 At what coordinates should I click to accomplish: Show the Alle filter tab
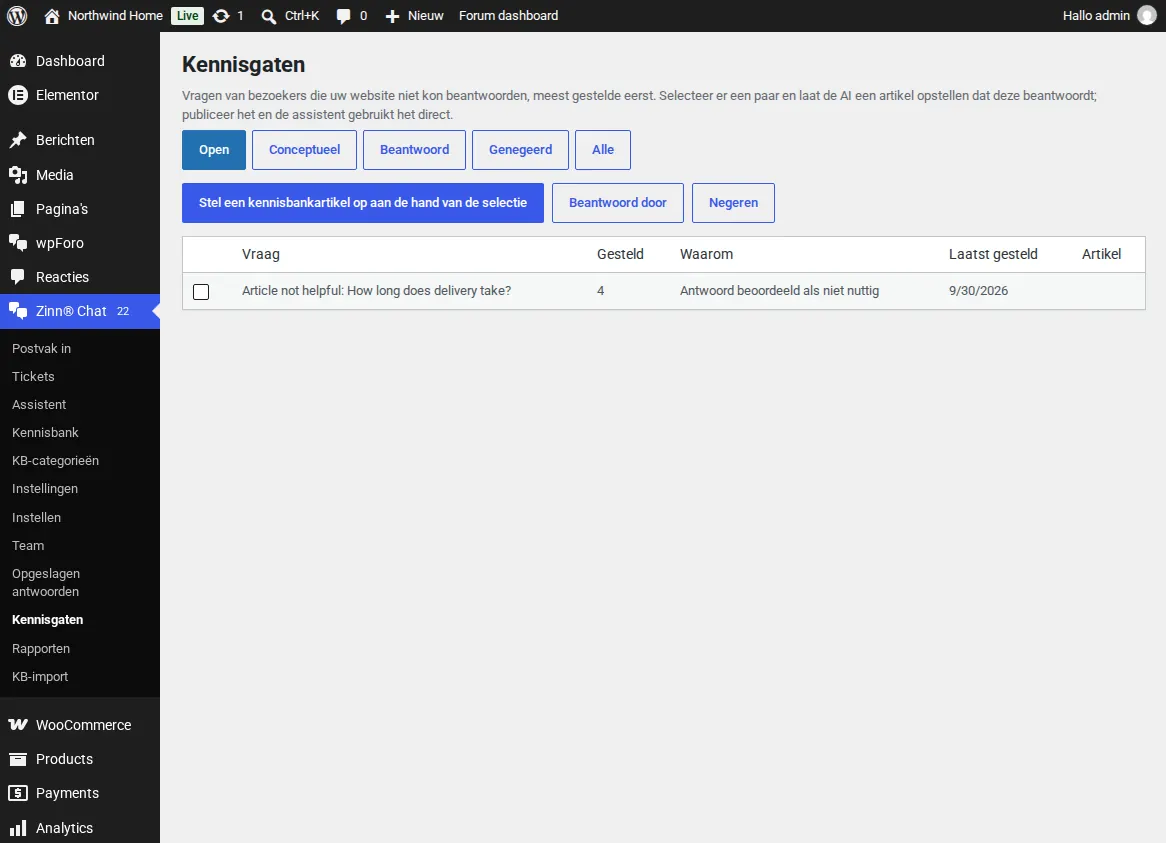click(x=603, y=149)
